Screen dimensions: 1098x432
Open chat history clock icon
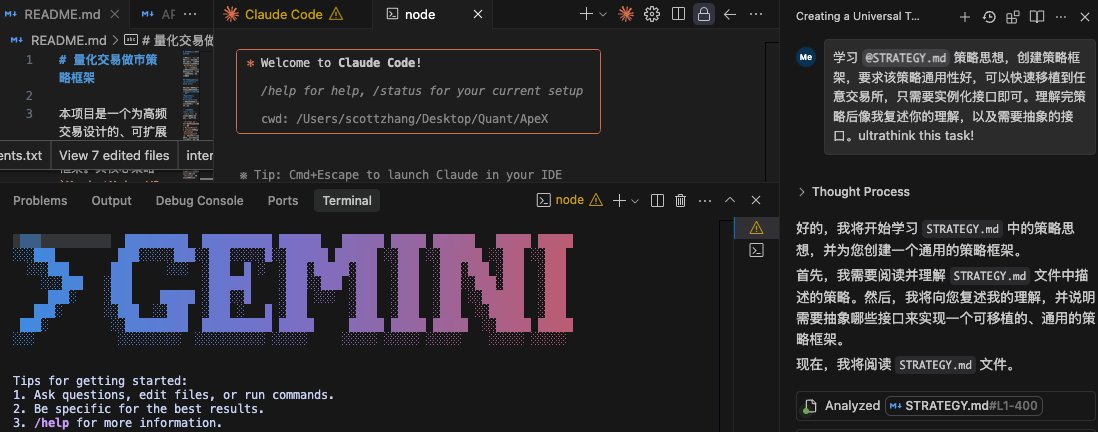point(989,17)
